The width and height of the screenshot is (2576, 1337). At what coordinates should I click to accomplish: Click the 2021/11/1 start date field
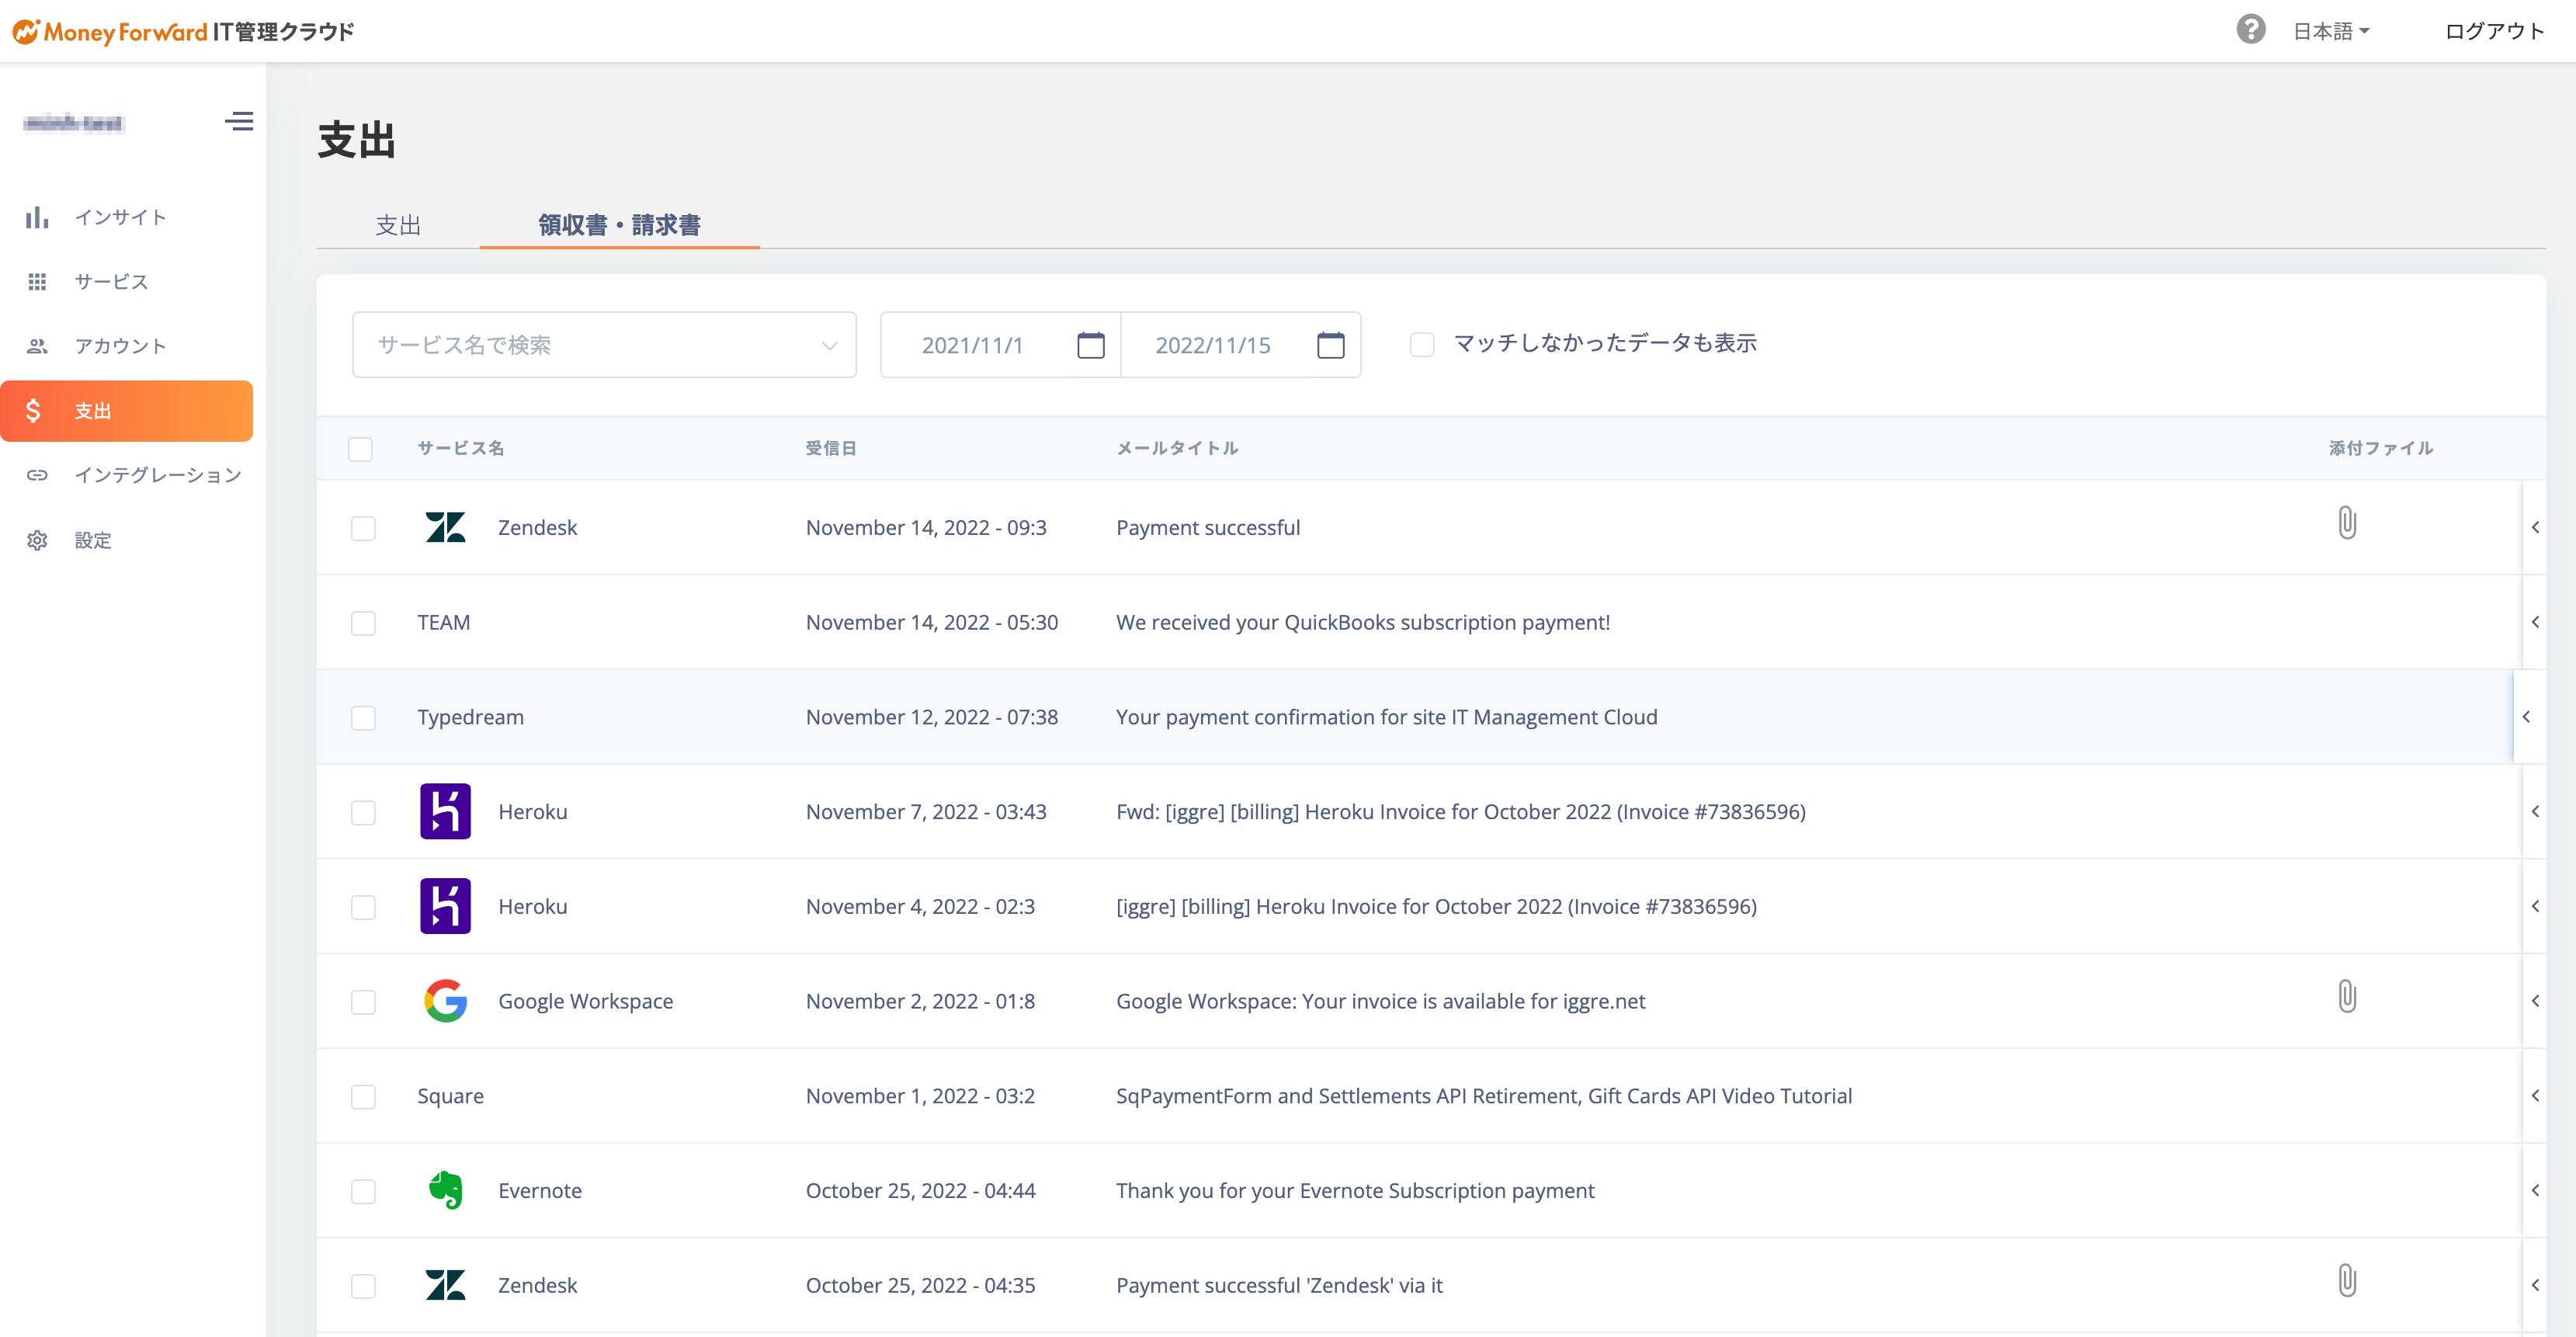[x=1000, y=345]
